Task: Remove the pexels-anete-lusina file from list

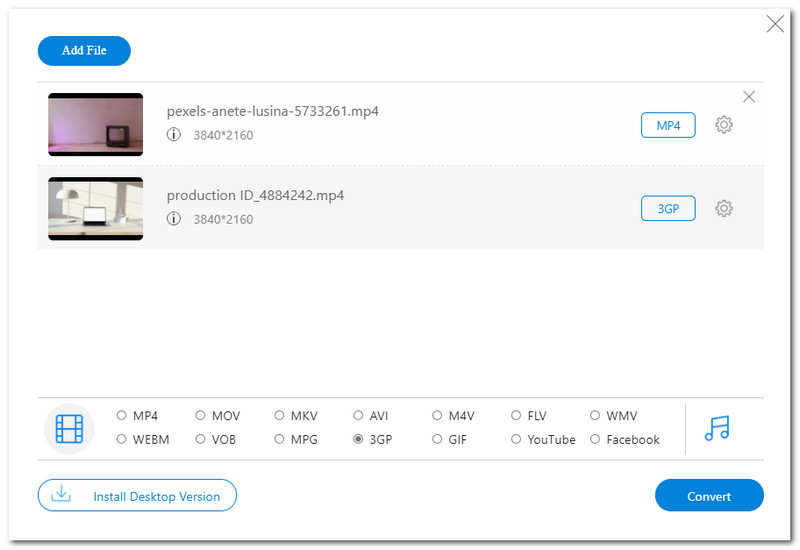Action: pos(749,97)
